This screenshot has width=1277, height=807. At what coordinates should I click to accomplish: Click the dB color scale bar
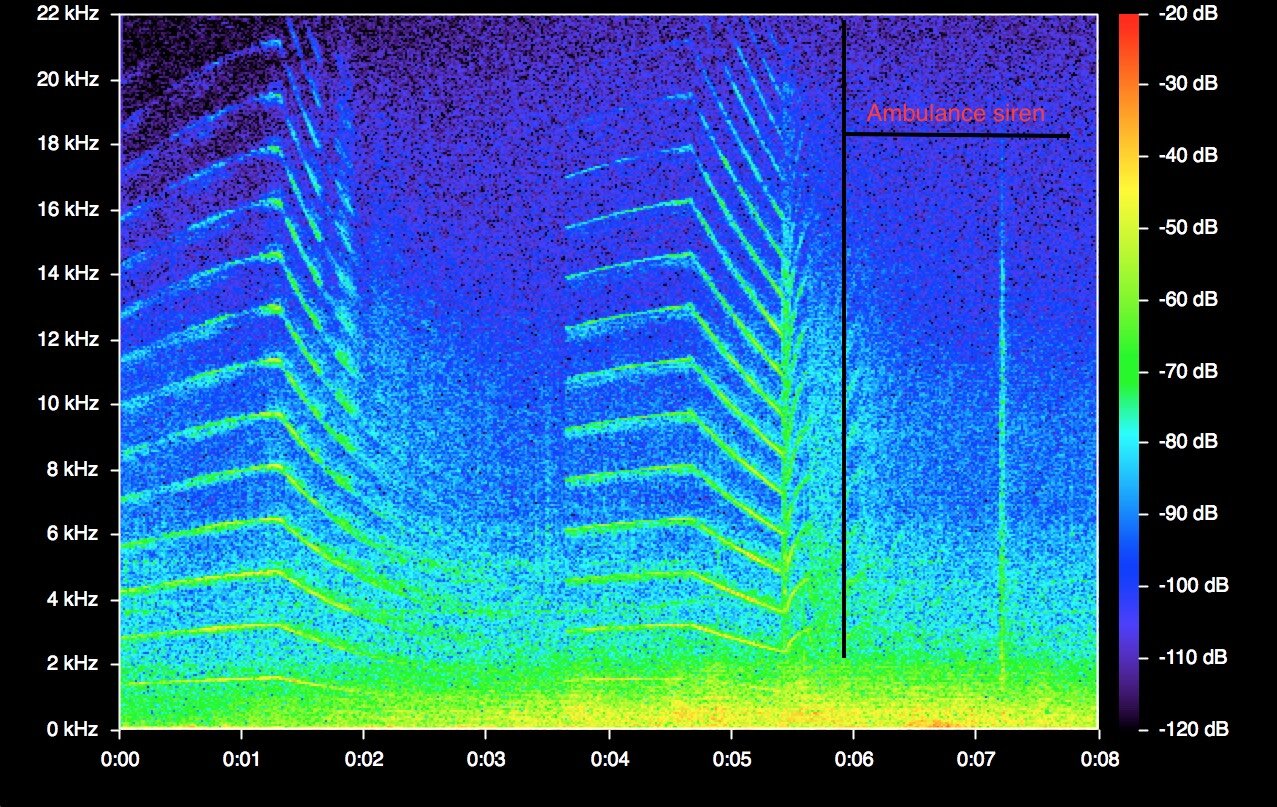[x=1130, y=371]
